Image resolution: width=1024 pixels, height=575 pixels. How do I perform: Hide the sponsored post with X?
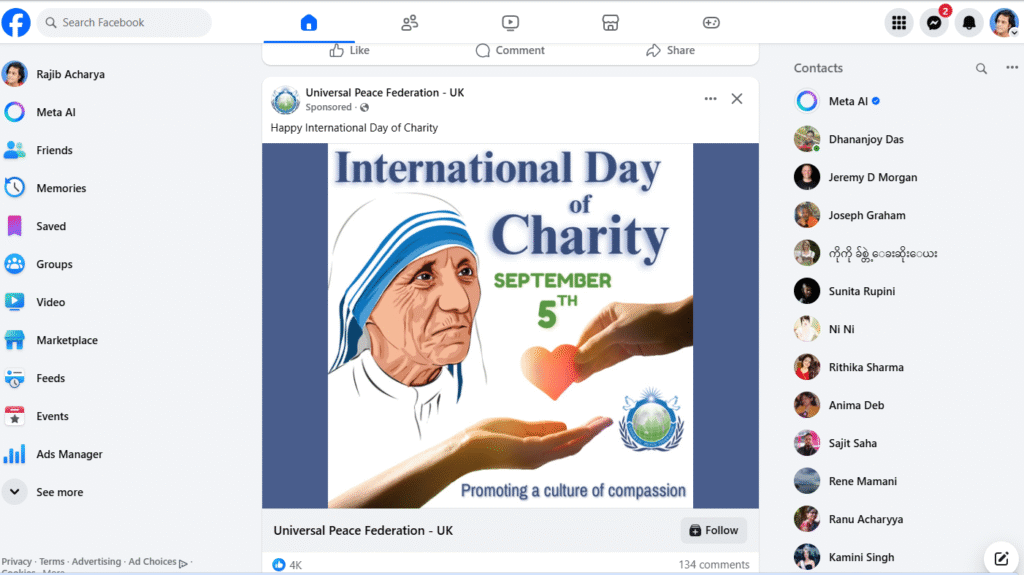(x=737, y=99)
